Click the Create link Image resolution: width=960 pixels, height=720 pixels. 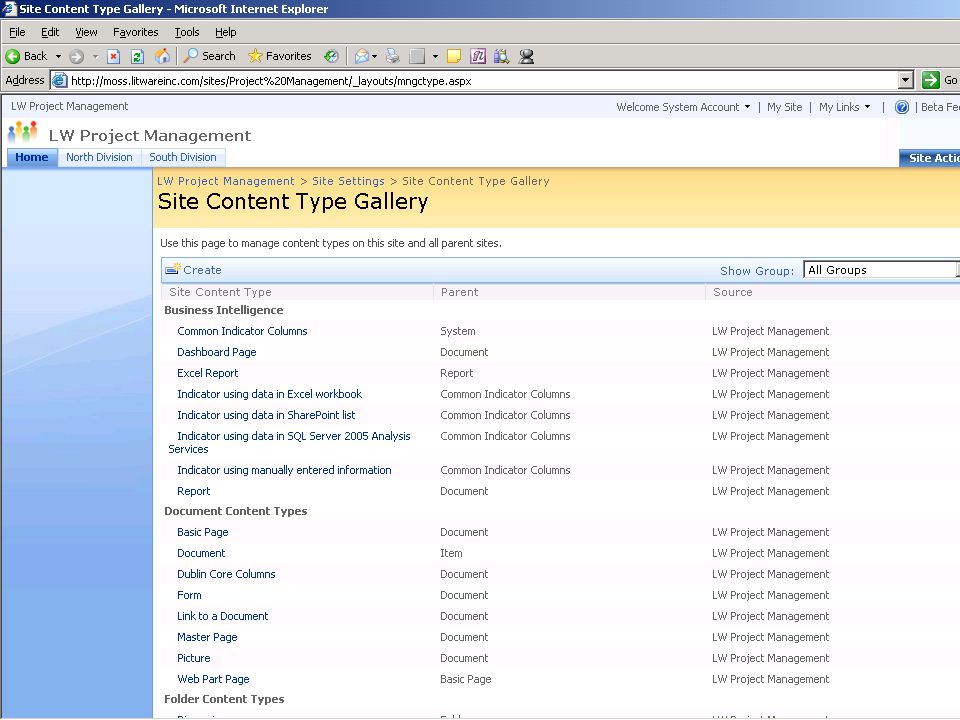pos(202,270)
